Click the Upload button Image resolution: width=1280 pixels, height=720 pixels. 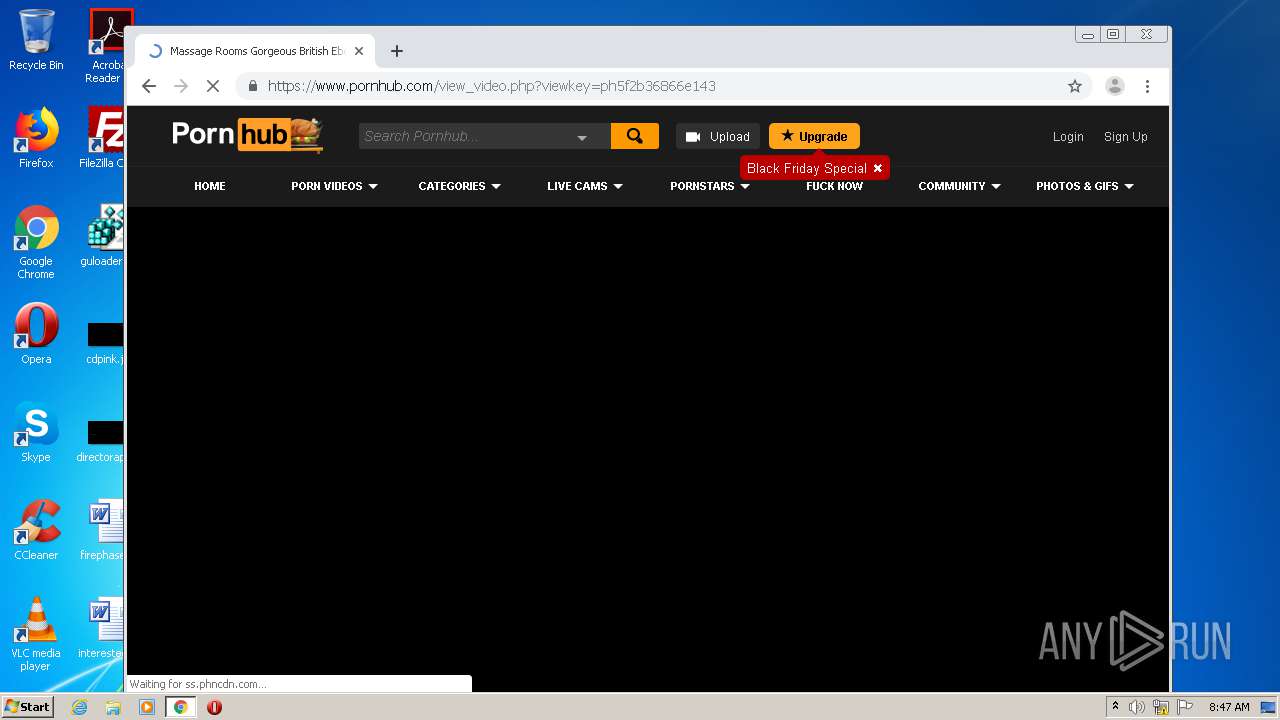[717, 136]
